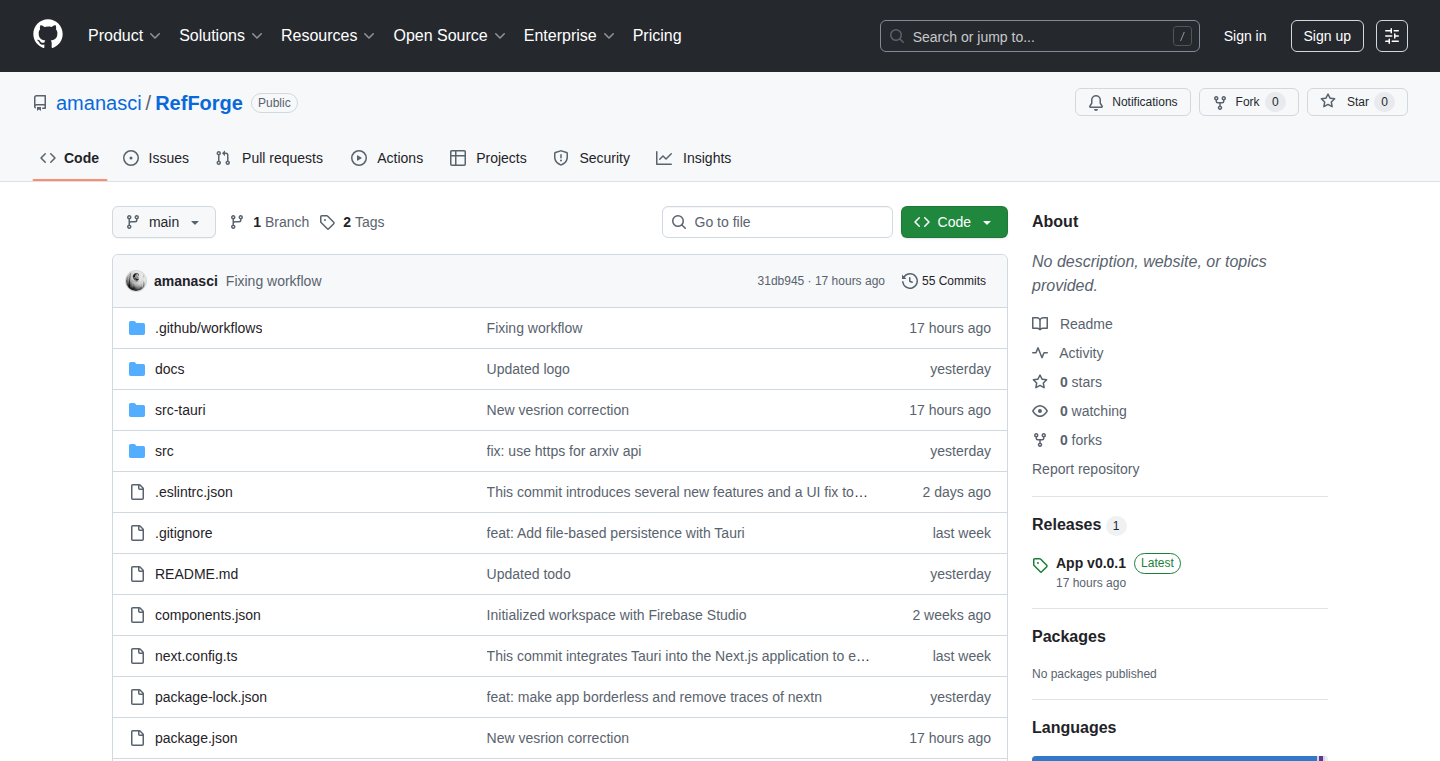
Task: Switch to the Security tab
Action: tap(592, 158)
